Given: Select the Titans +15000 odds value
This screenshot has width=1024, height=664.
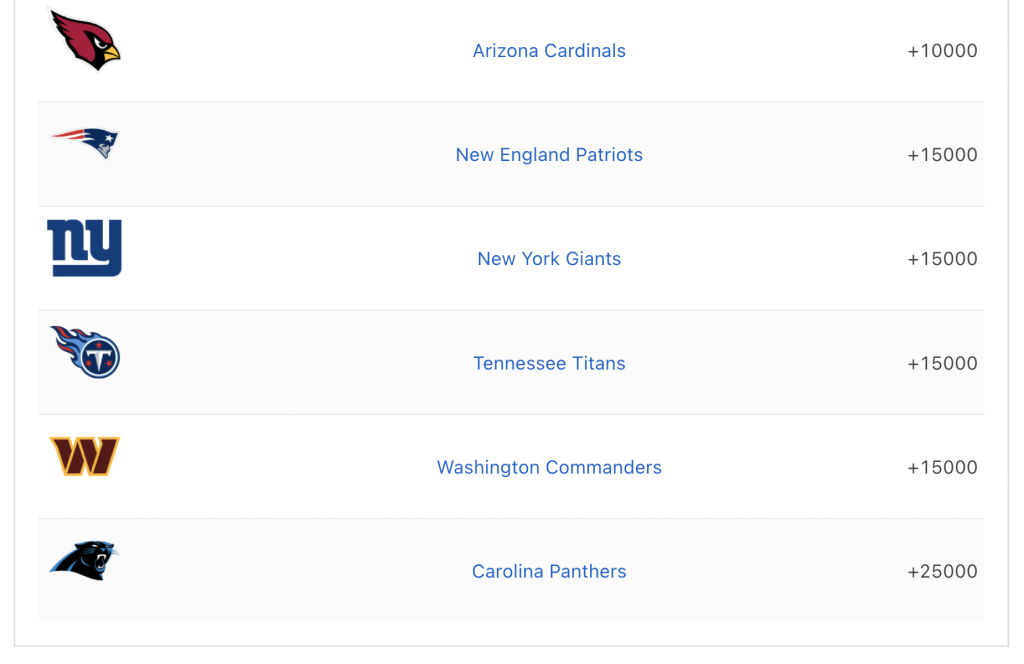Looking at the screenshot, I should pos(942,363).
